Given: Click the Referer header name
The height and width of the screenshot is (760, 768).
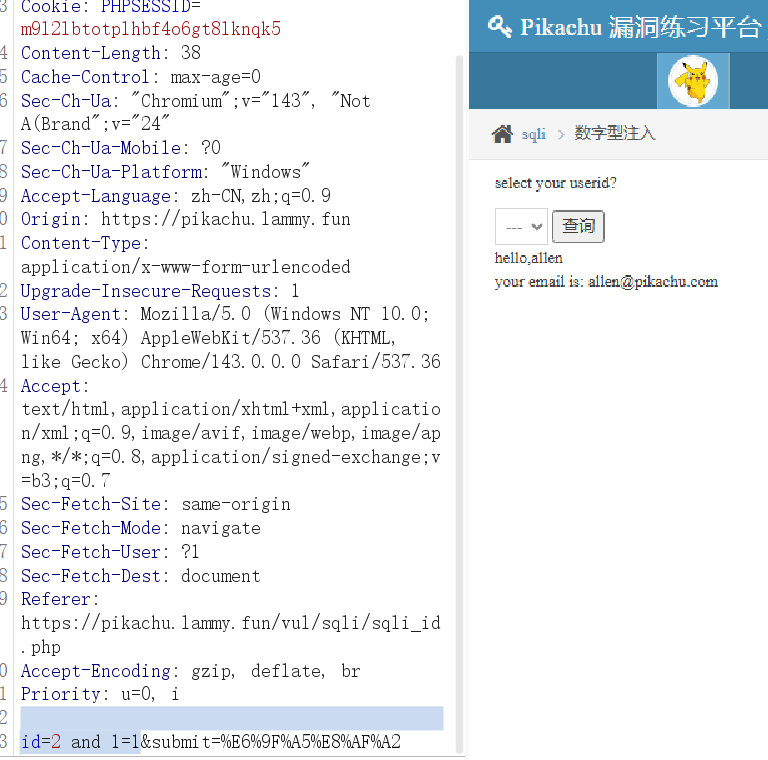Looking at the screenshot, I should (58, 599).
